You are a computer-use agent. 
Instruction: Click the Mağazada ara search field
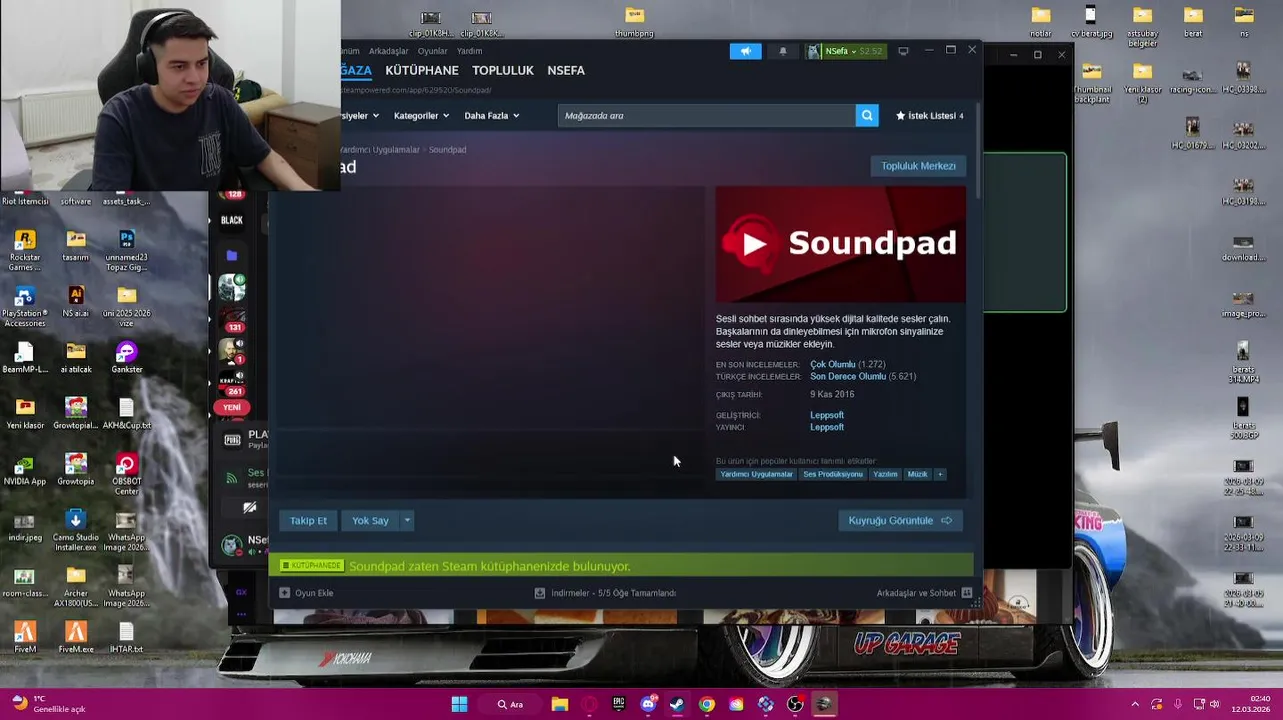click(x=706, y=116)
